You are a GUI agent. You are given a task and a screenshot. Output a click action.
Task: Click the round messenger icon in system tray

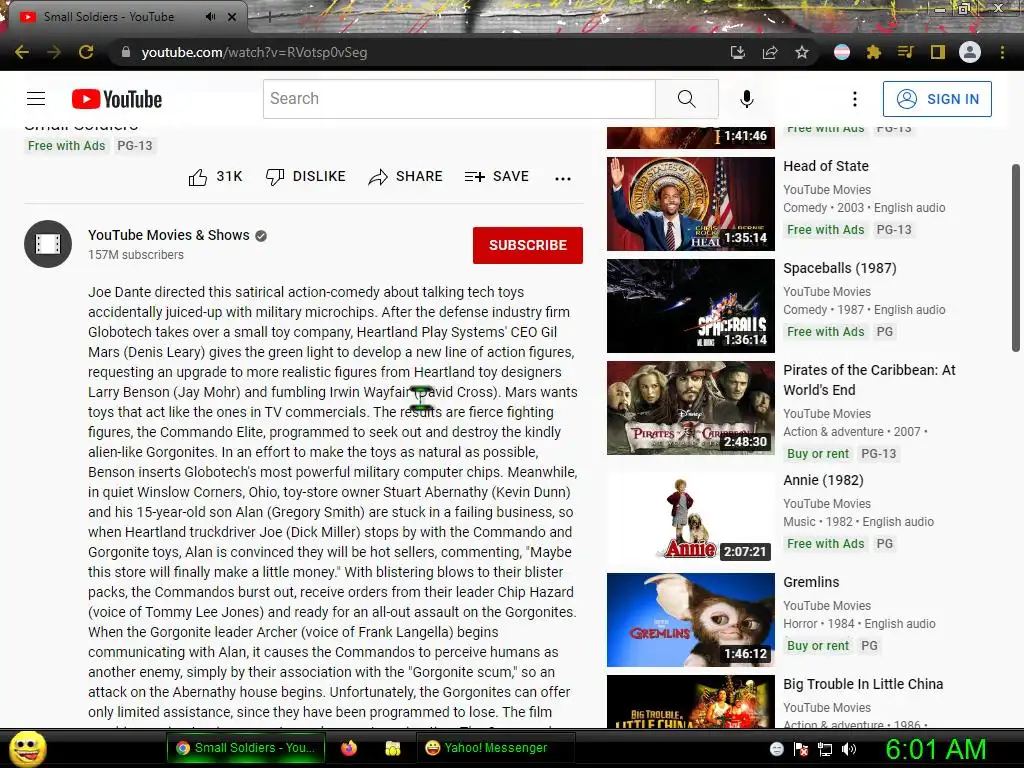(776, 749)
